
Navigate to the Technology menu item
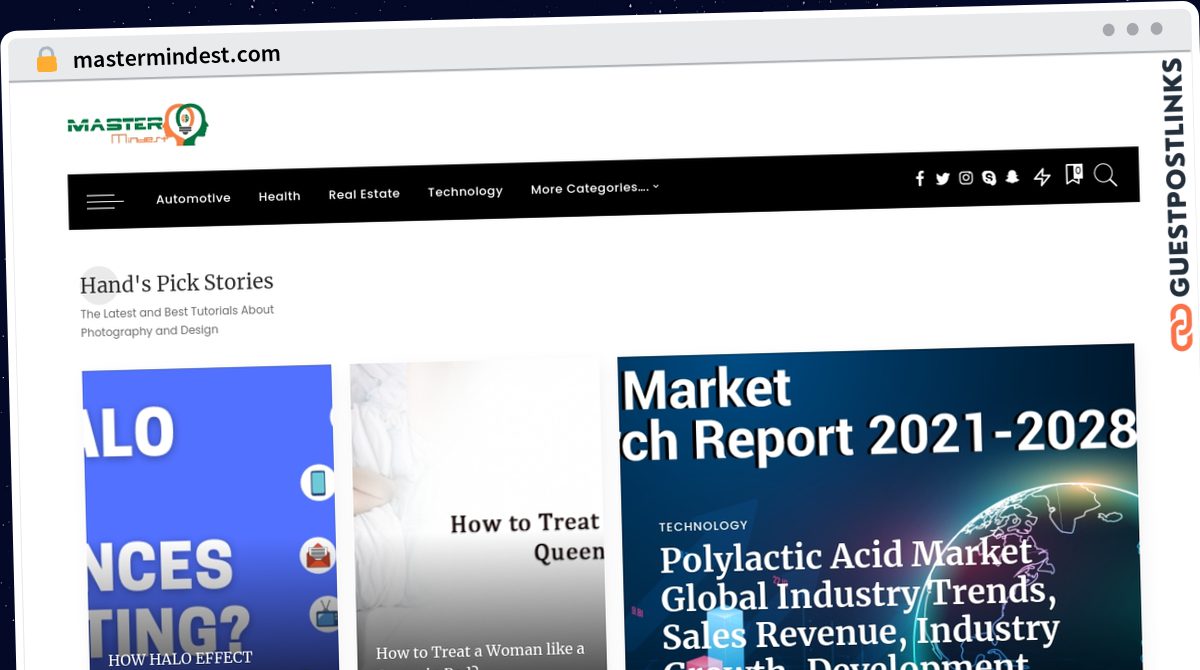465,191
